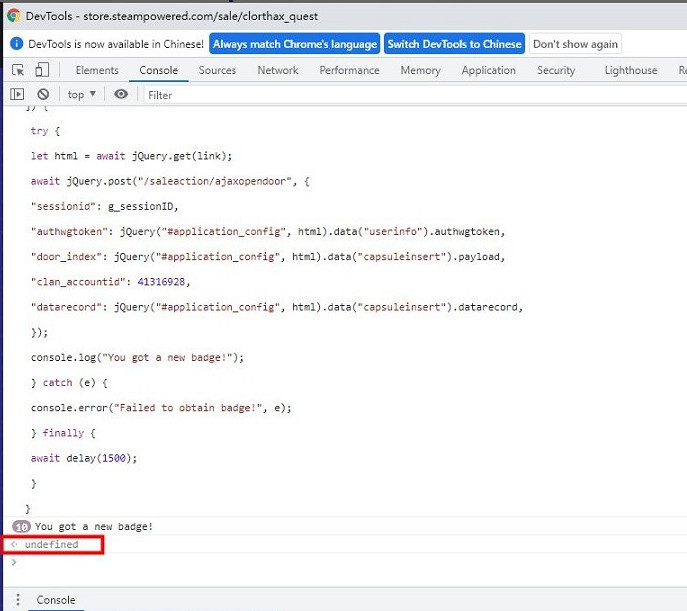Open the top JavaScript context dropdown
This screenshot has height=611, width=687.
[x=81, y=94]
